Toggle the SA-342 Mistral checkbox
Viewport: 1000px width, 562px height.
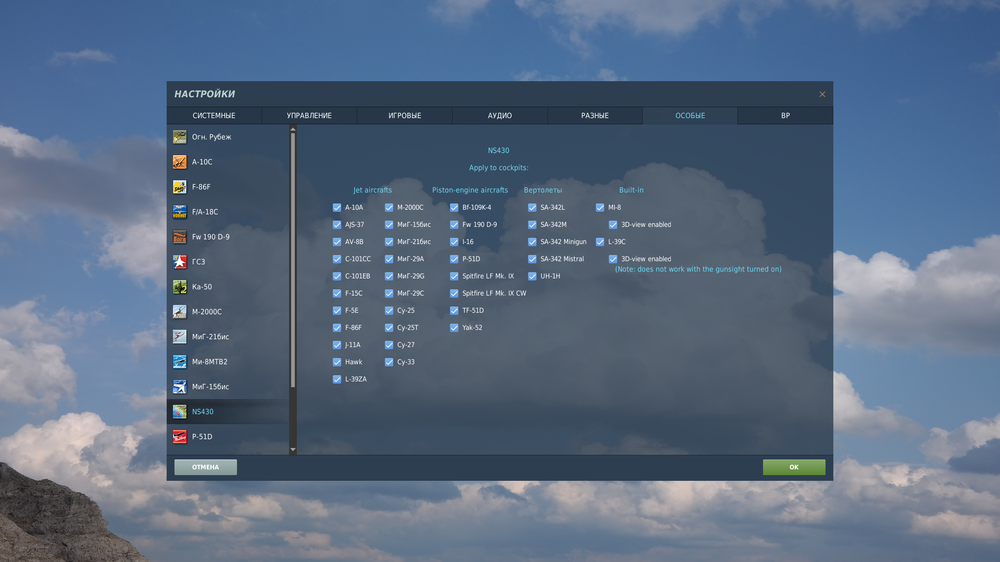click(x=532, y=259)
